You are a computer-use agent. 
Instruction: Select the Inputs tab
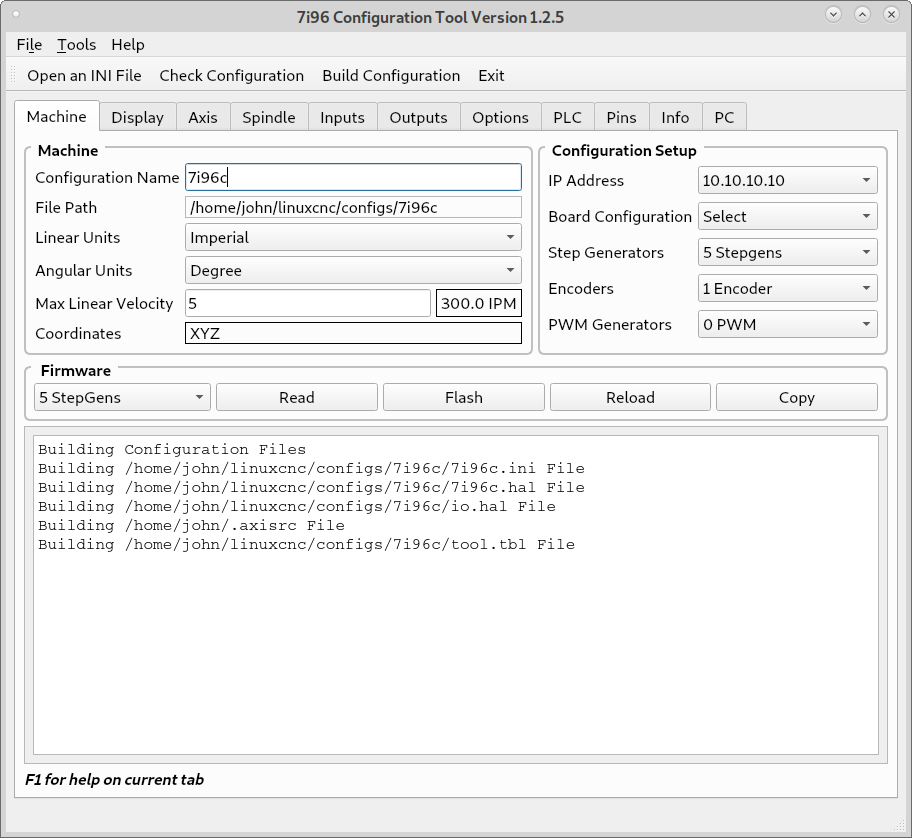point(343,117)
